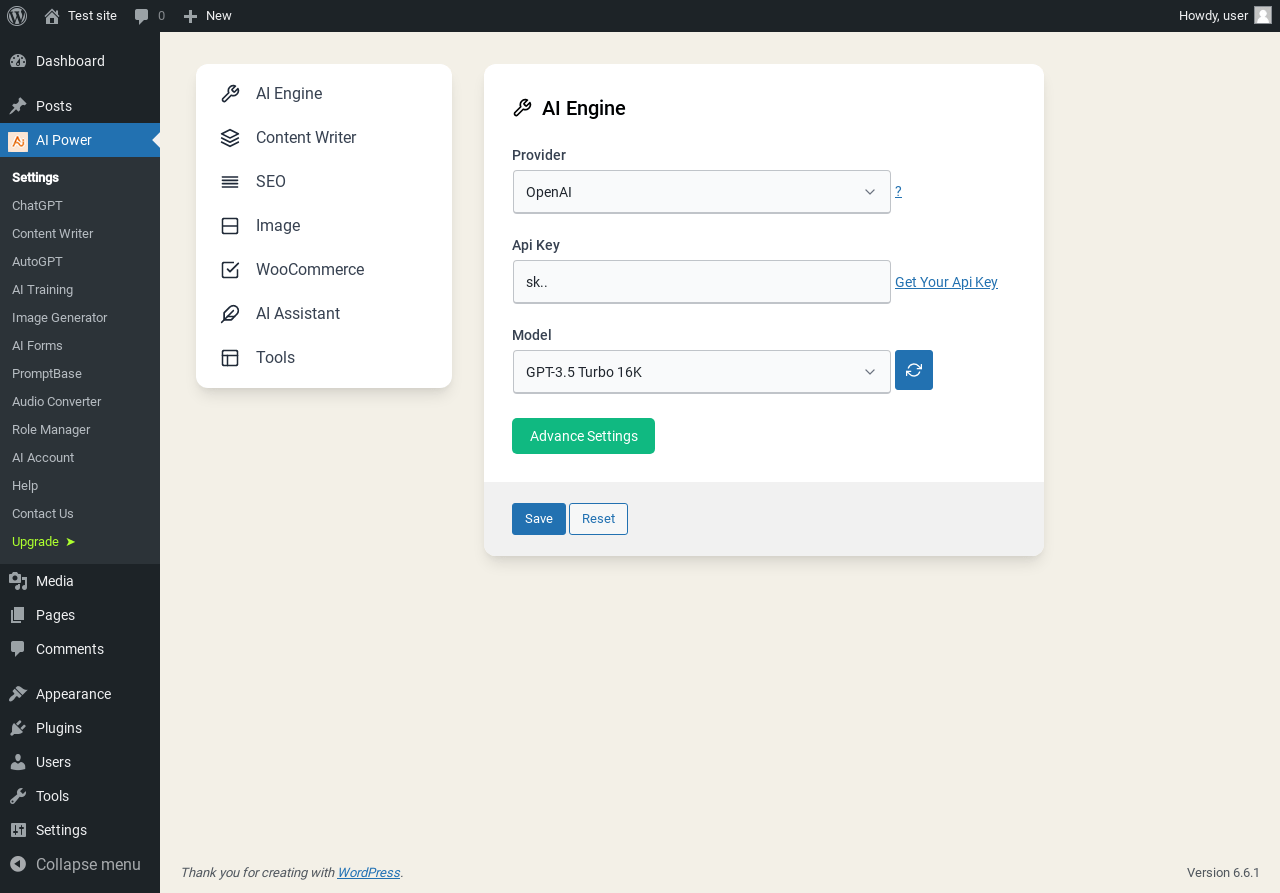Image resolution: width=1280 pixels, height=893 pixels.
Task: Click the user avatar icon
Action: 1263,15
